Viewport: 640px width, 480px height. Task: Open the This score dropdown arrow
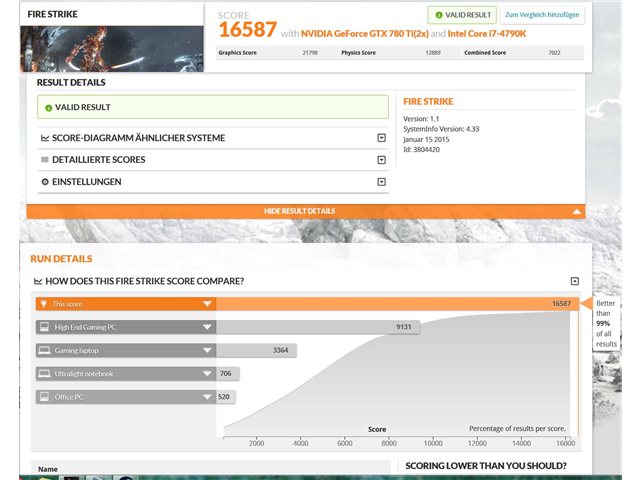click(207, 304)
